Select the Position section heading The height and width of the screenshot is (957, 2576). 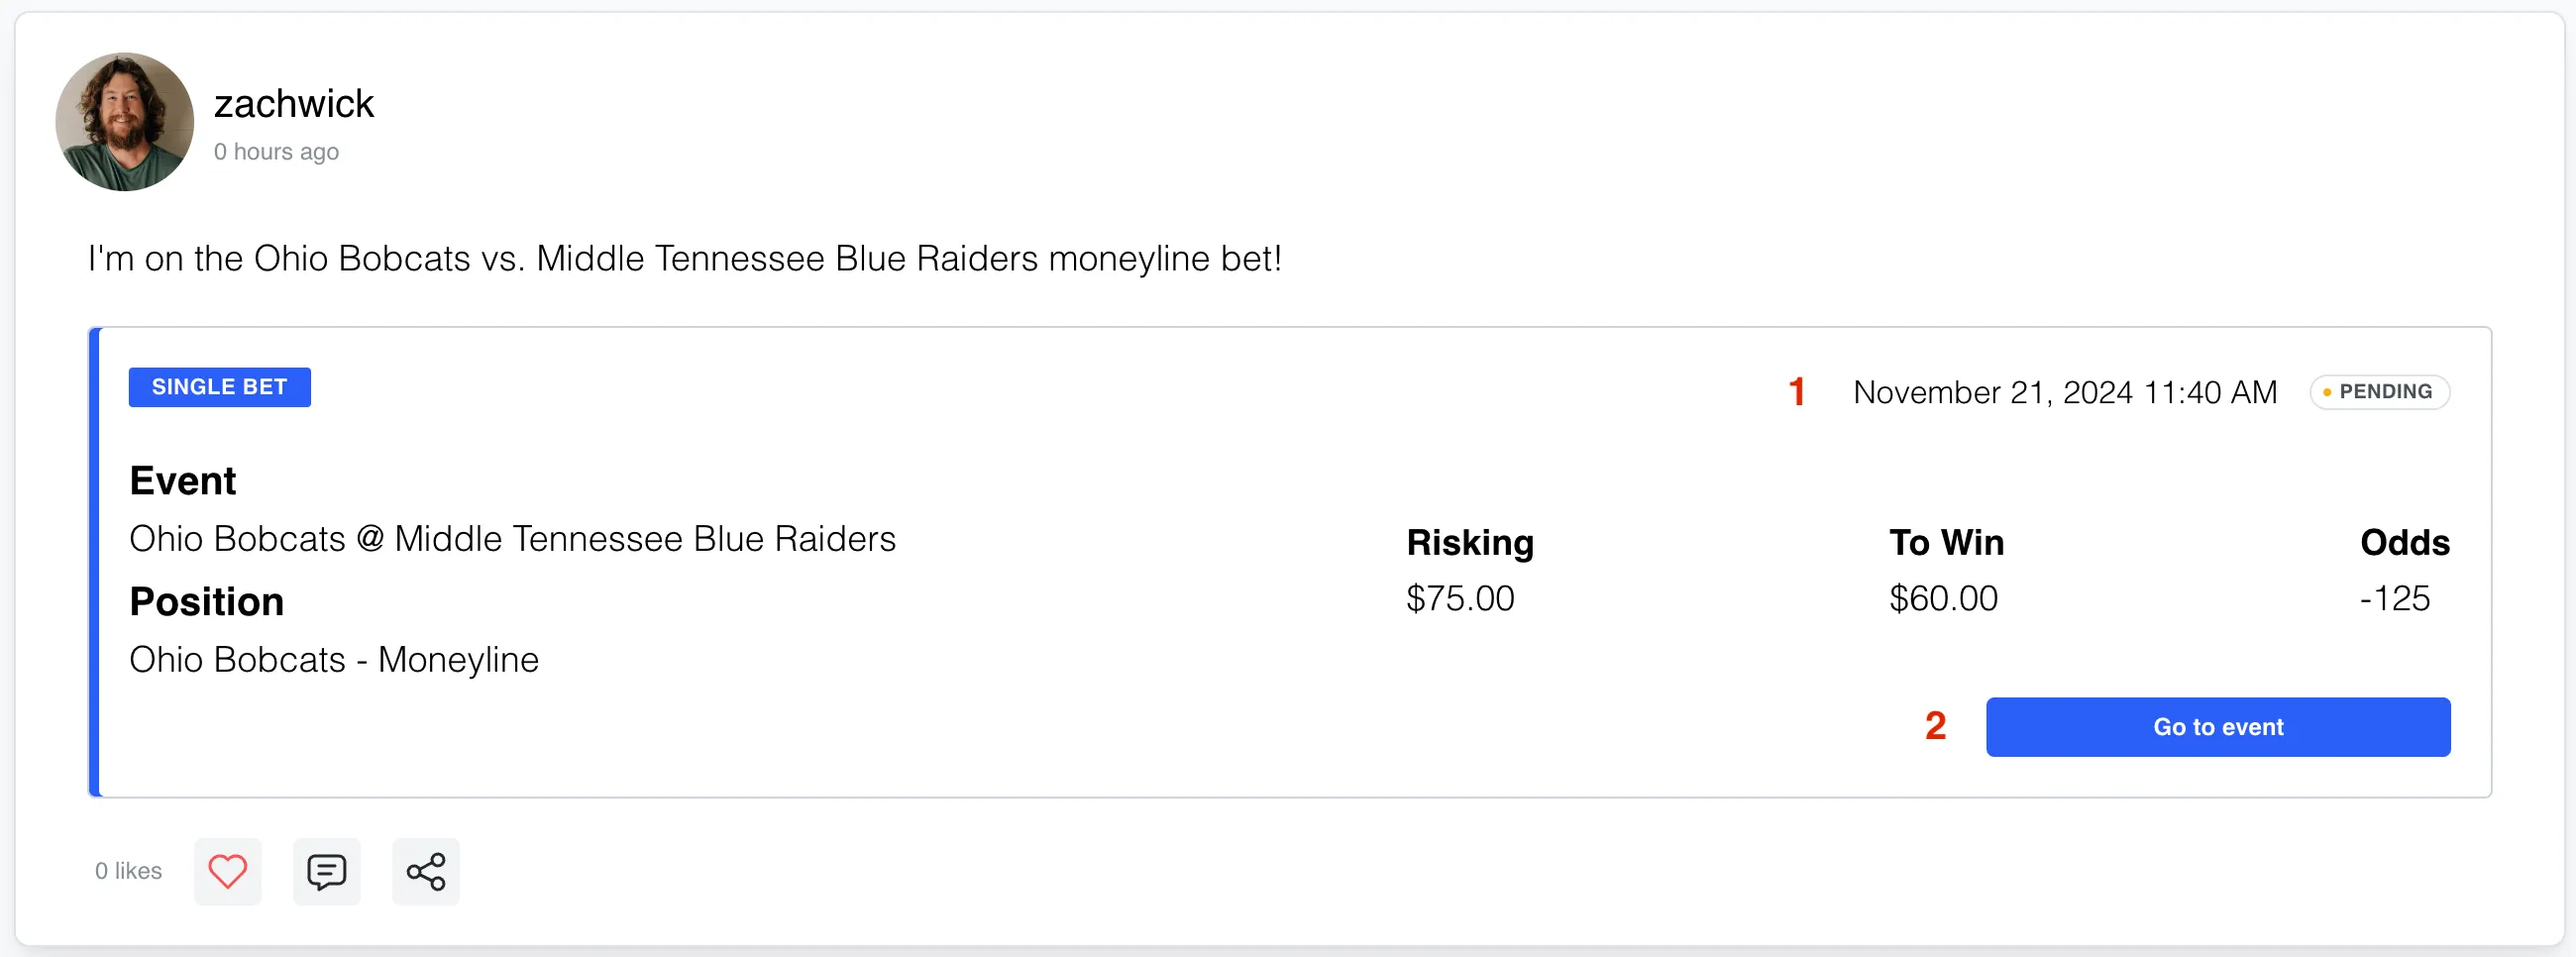click(x=206, y=601)
